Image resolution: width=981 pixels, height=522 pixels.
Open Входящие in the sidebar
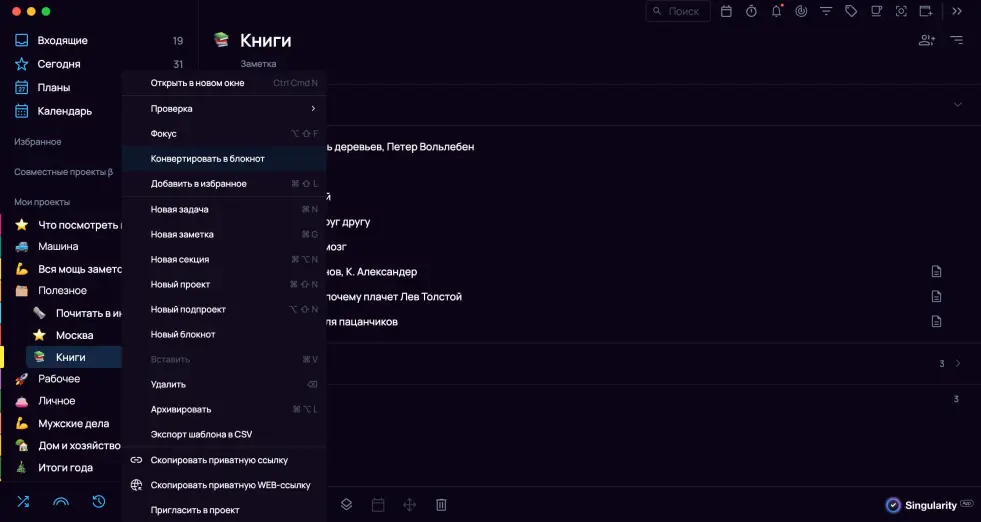pos(62,41)
